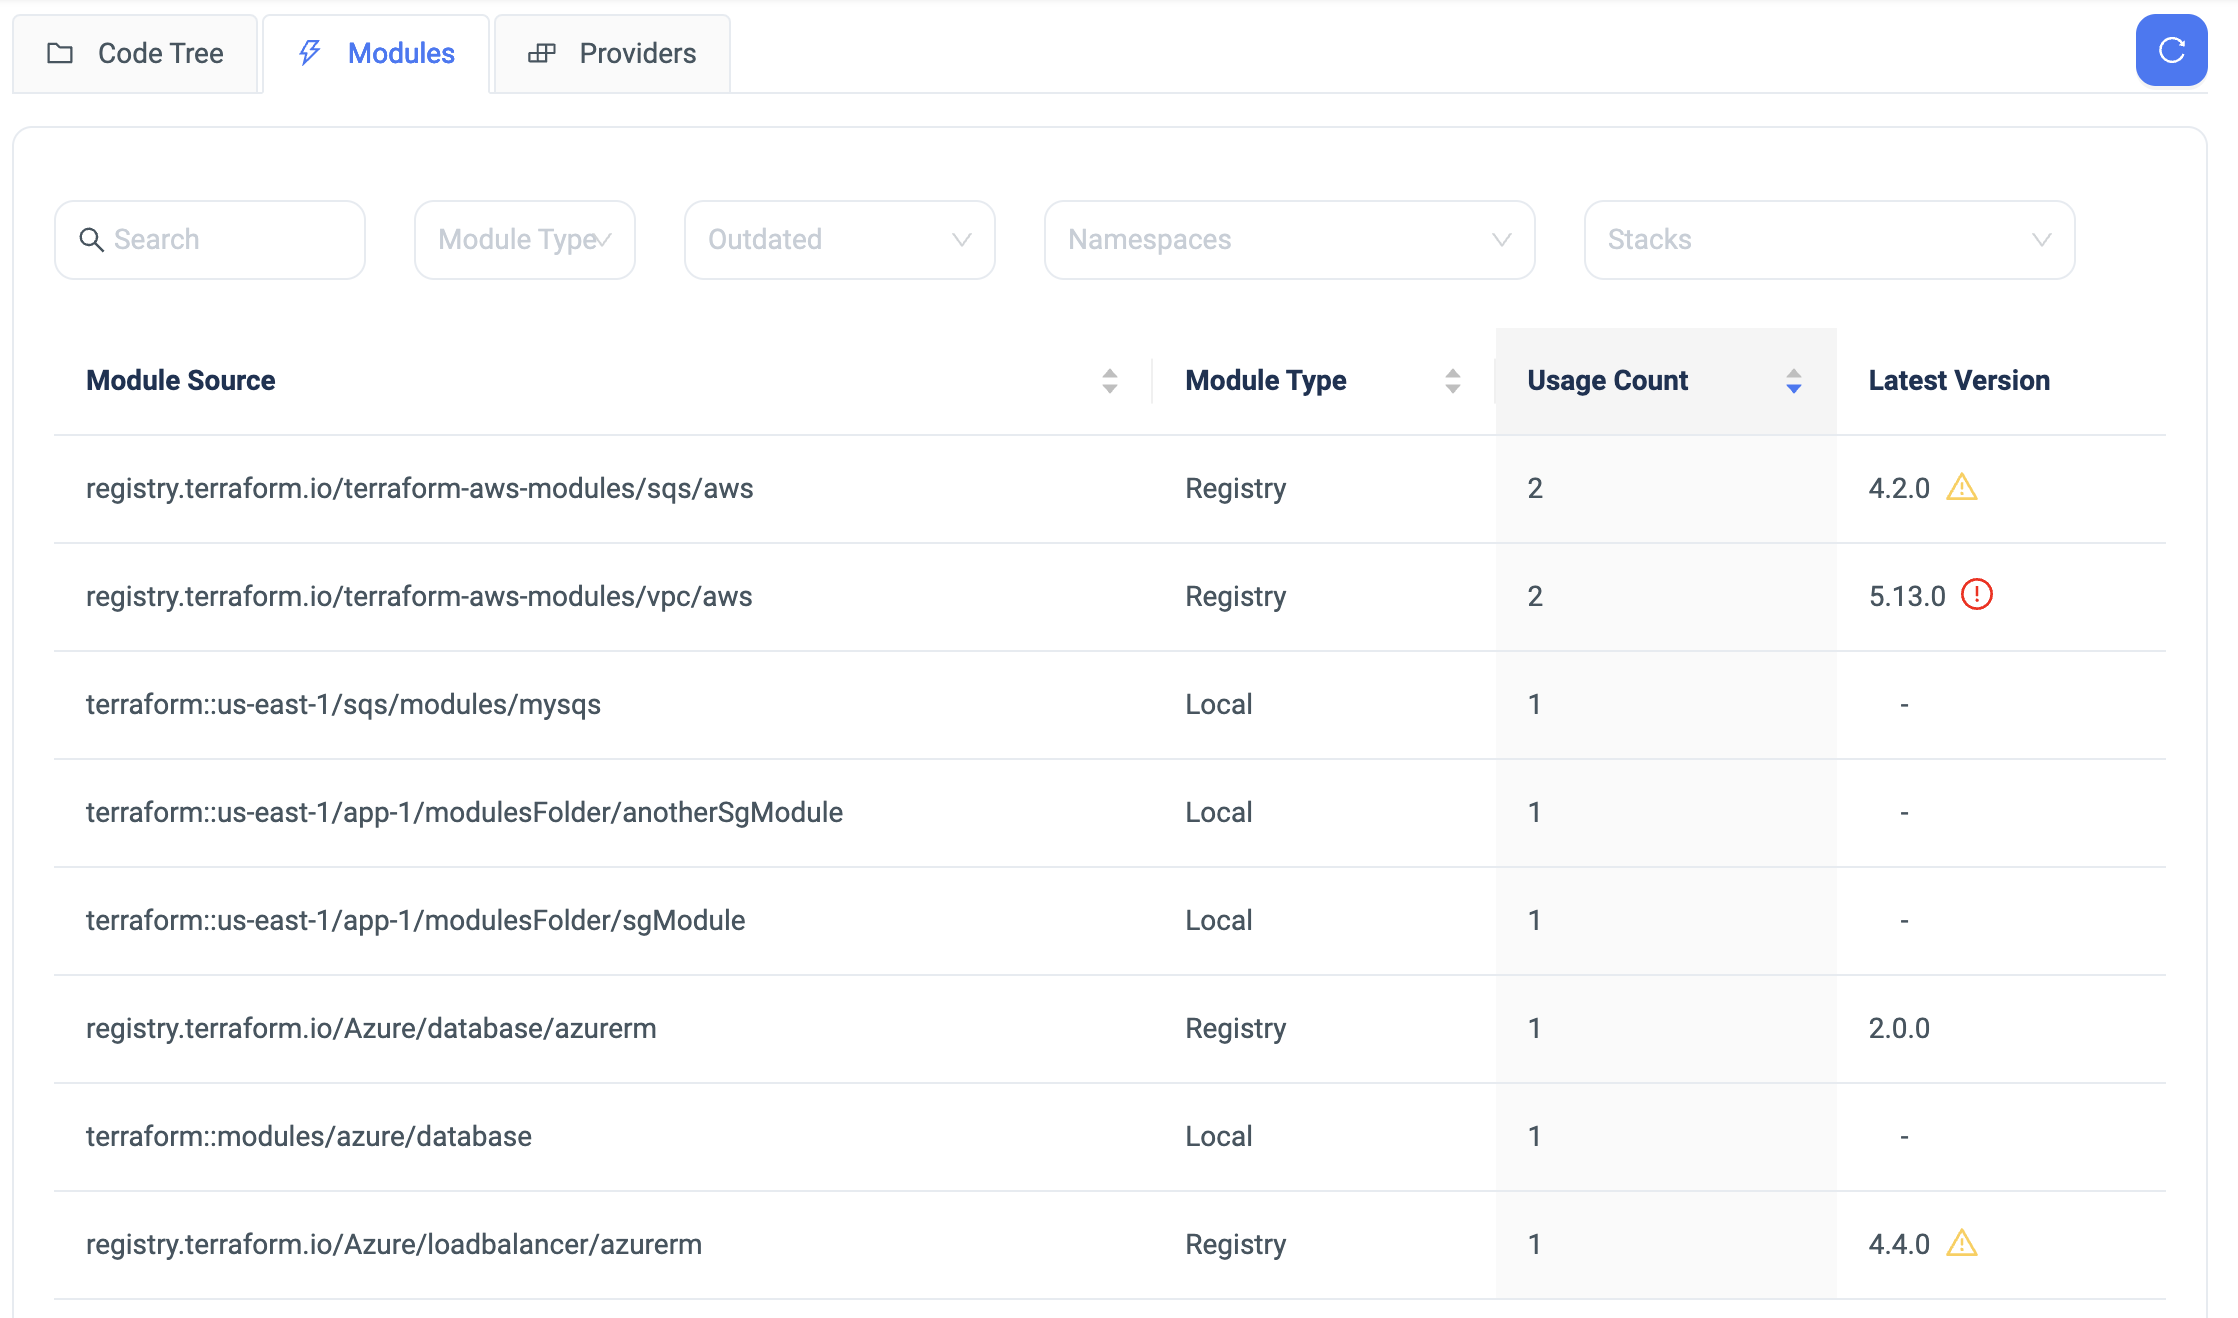
Task: Sort by Module Type column arrows
Action: 1453,381
